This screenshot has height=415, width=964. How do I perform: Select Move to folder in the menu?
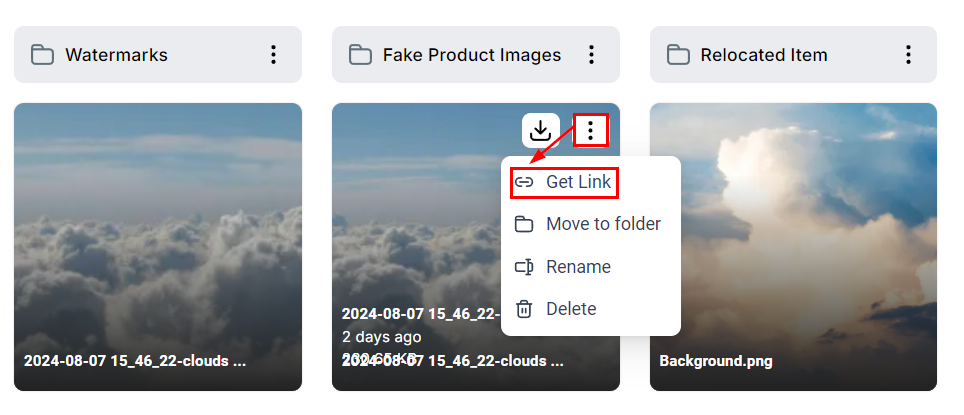click(591, 224)
